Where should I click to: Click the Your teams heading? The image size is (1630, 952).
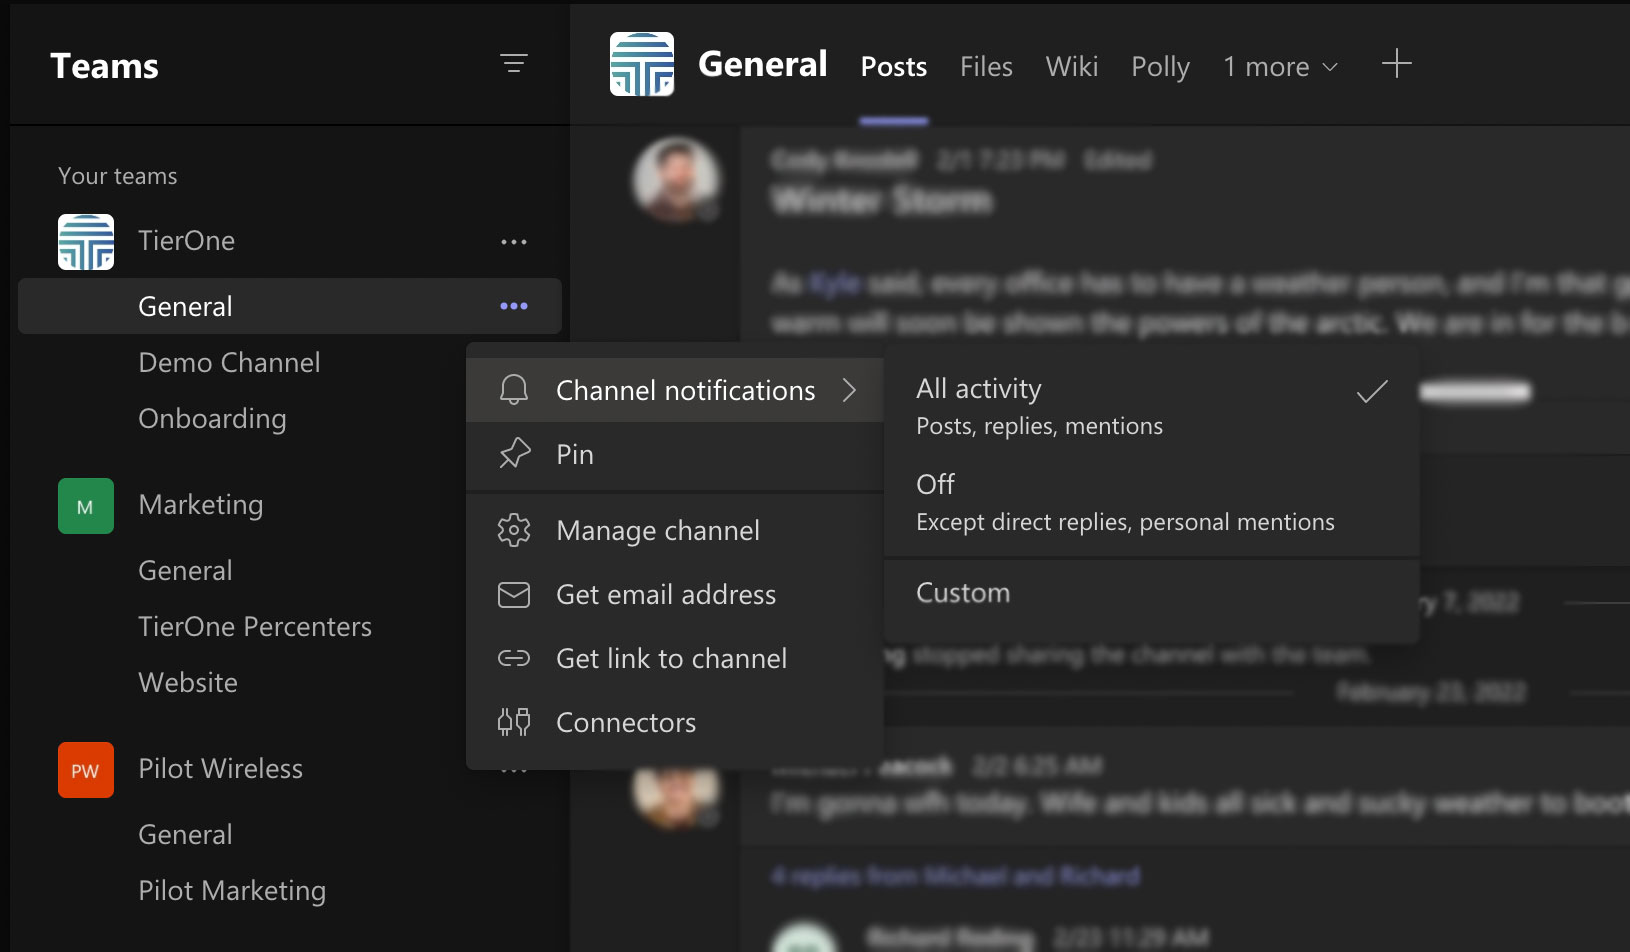click(118, 176)
